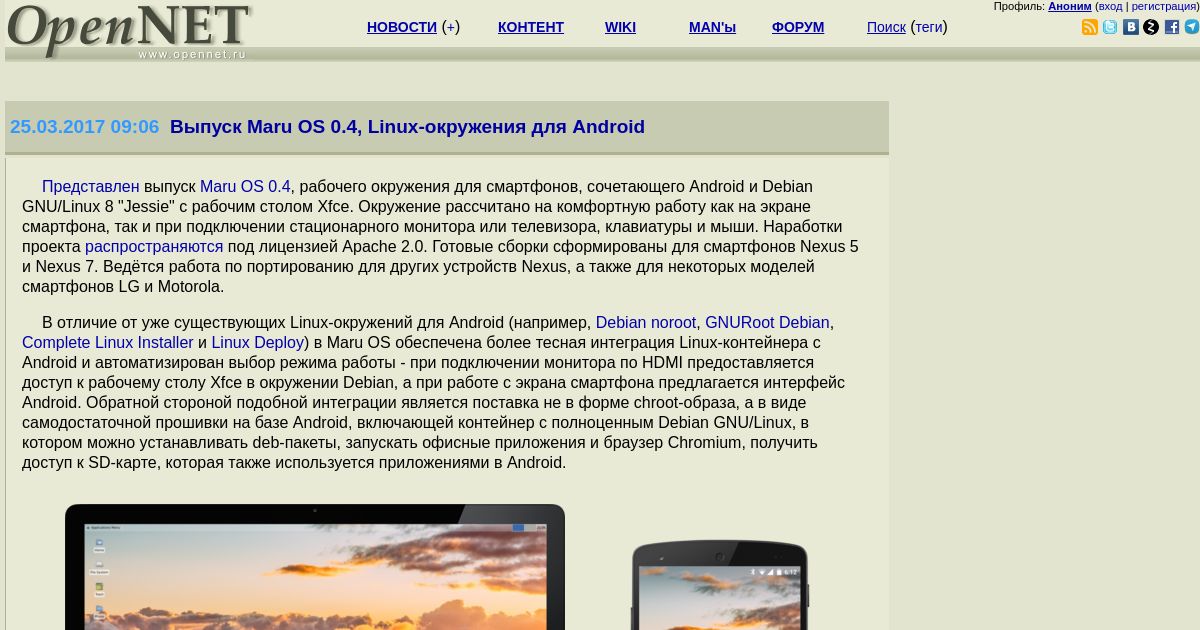Open the RSS feed icon

tap(1090, 27)
